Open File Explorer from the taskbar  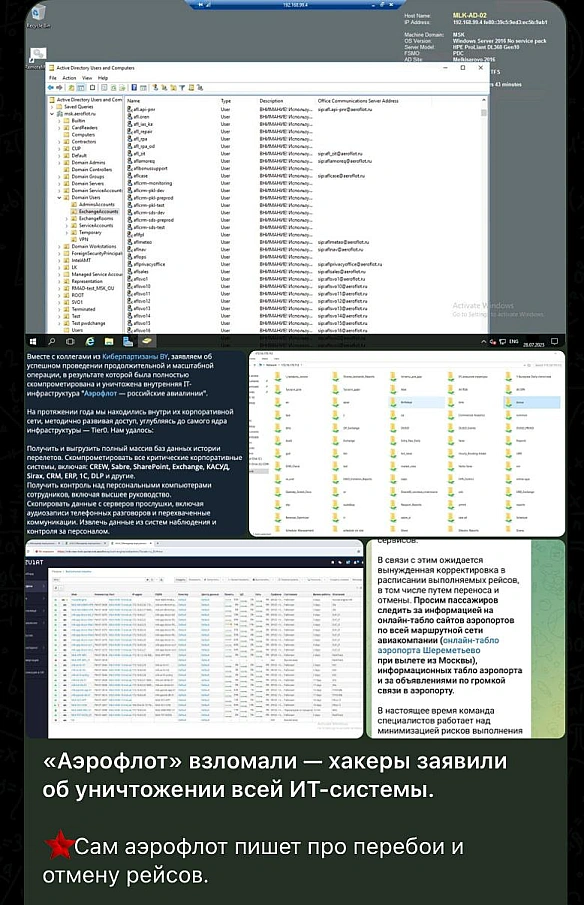pyautogui.click(x=108, y=342)
